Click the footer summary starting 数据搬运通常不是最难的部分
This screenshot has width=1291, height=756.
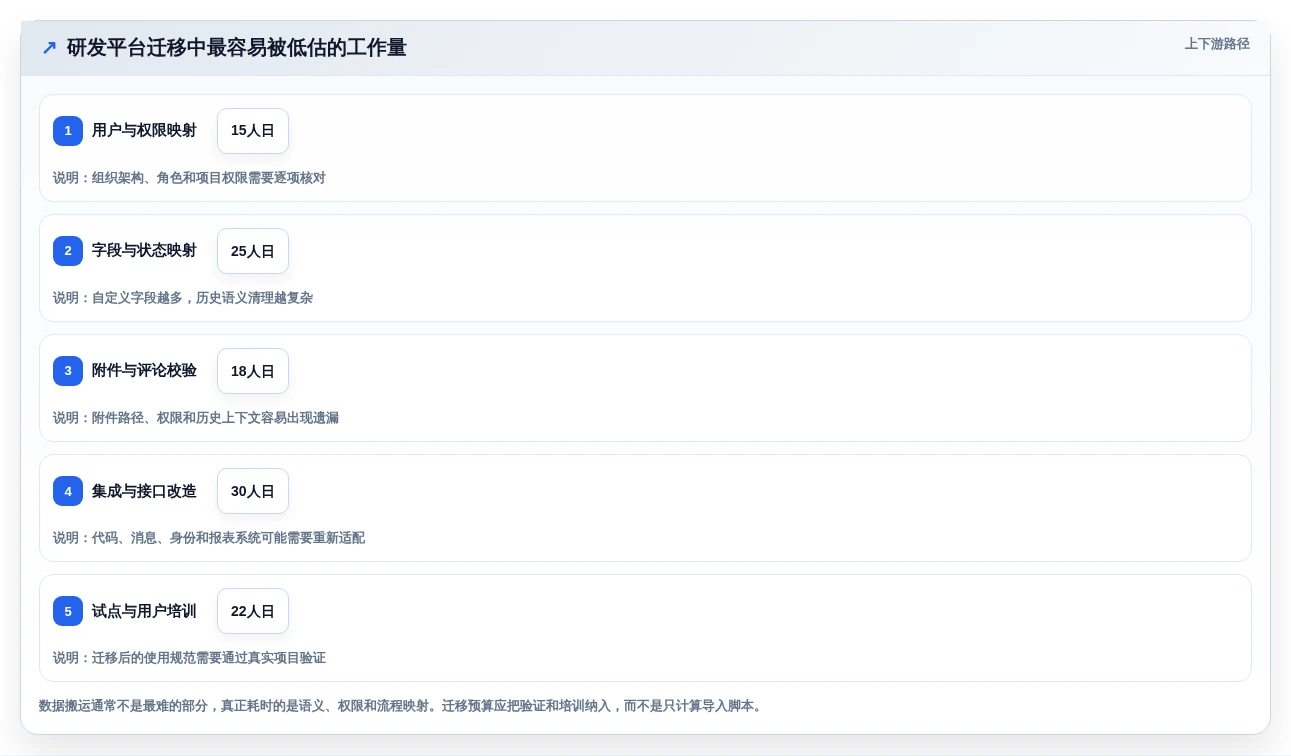pyautogui.click(x=403, y=706)
